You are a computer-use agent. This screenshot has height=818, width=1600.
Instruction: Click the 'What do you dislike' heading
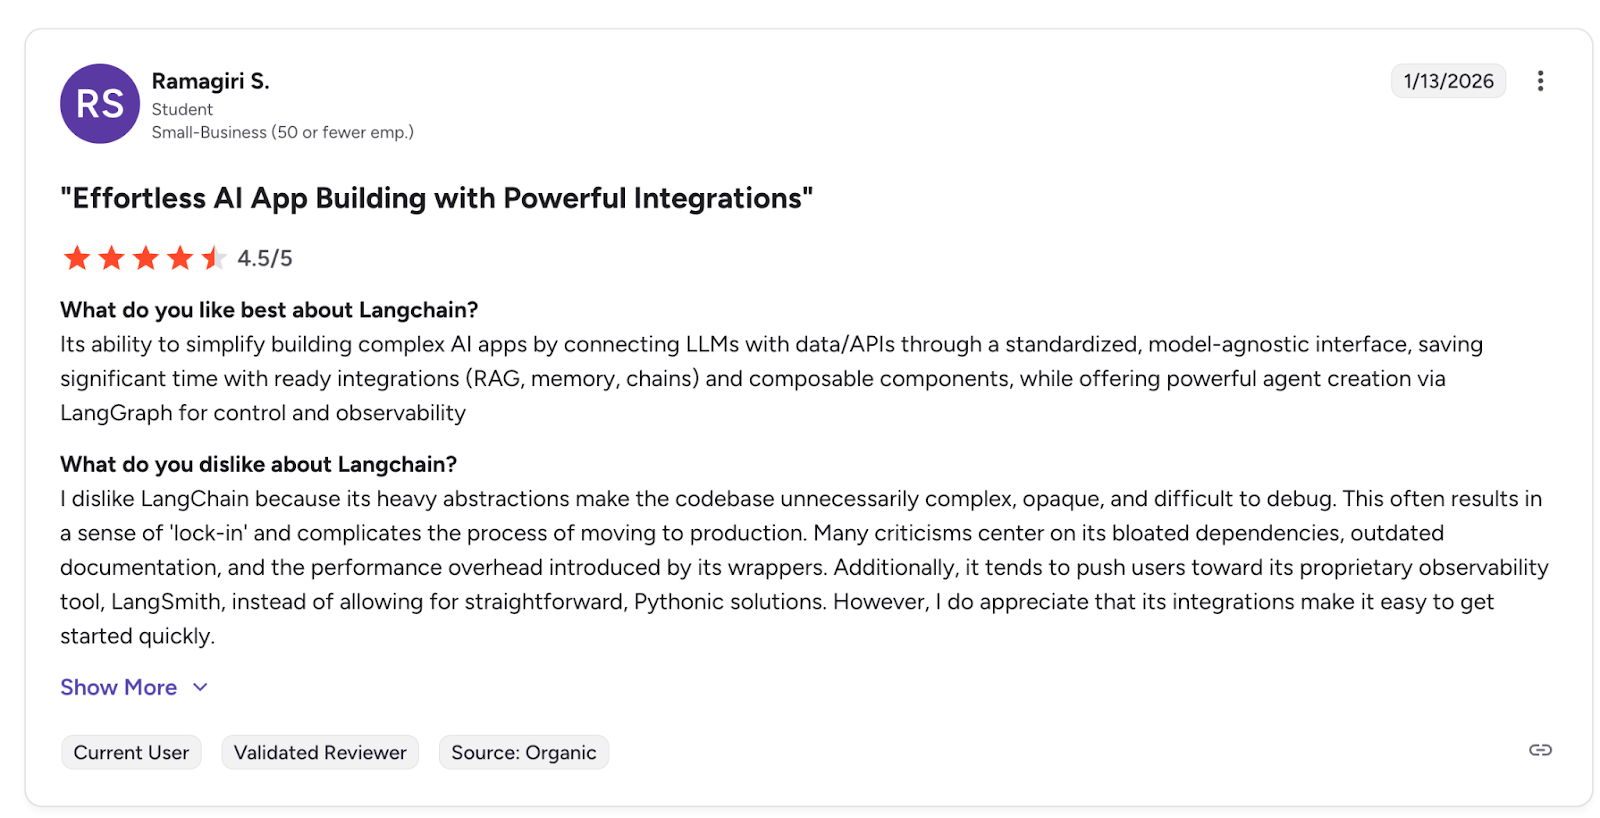pyautogui.click(x=258, y=464)
